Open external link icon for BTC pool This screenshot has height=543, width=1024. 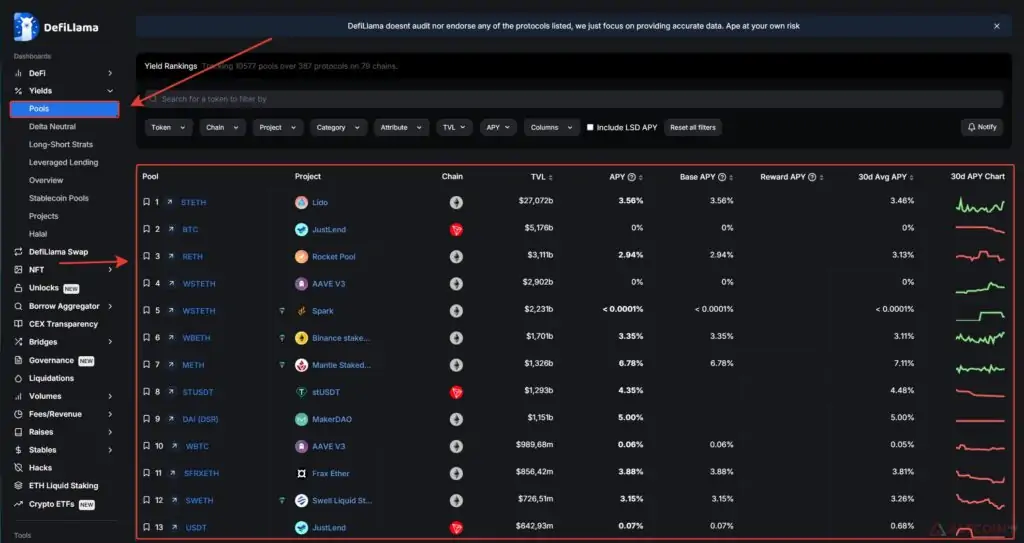(x=170, y=229)
